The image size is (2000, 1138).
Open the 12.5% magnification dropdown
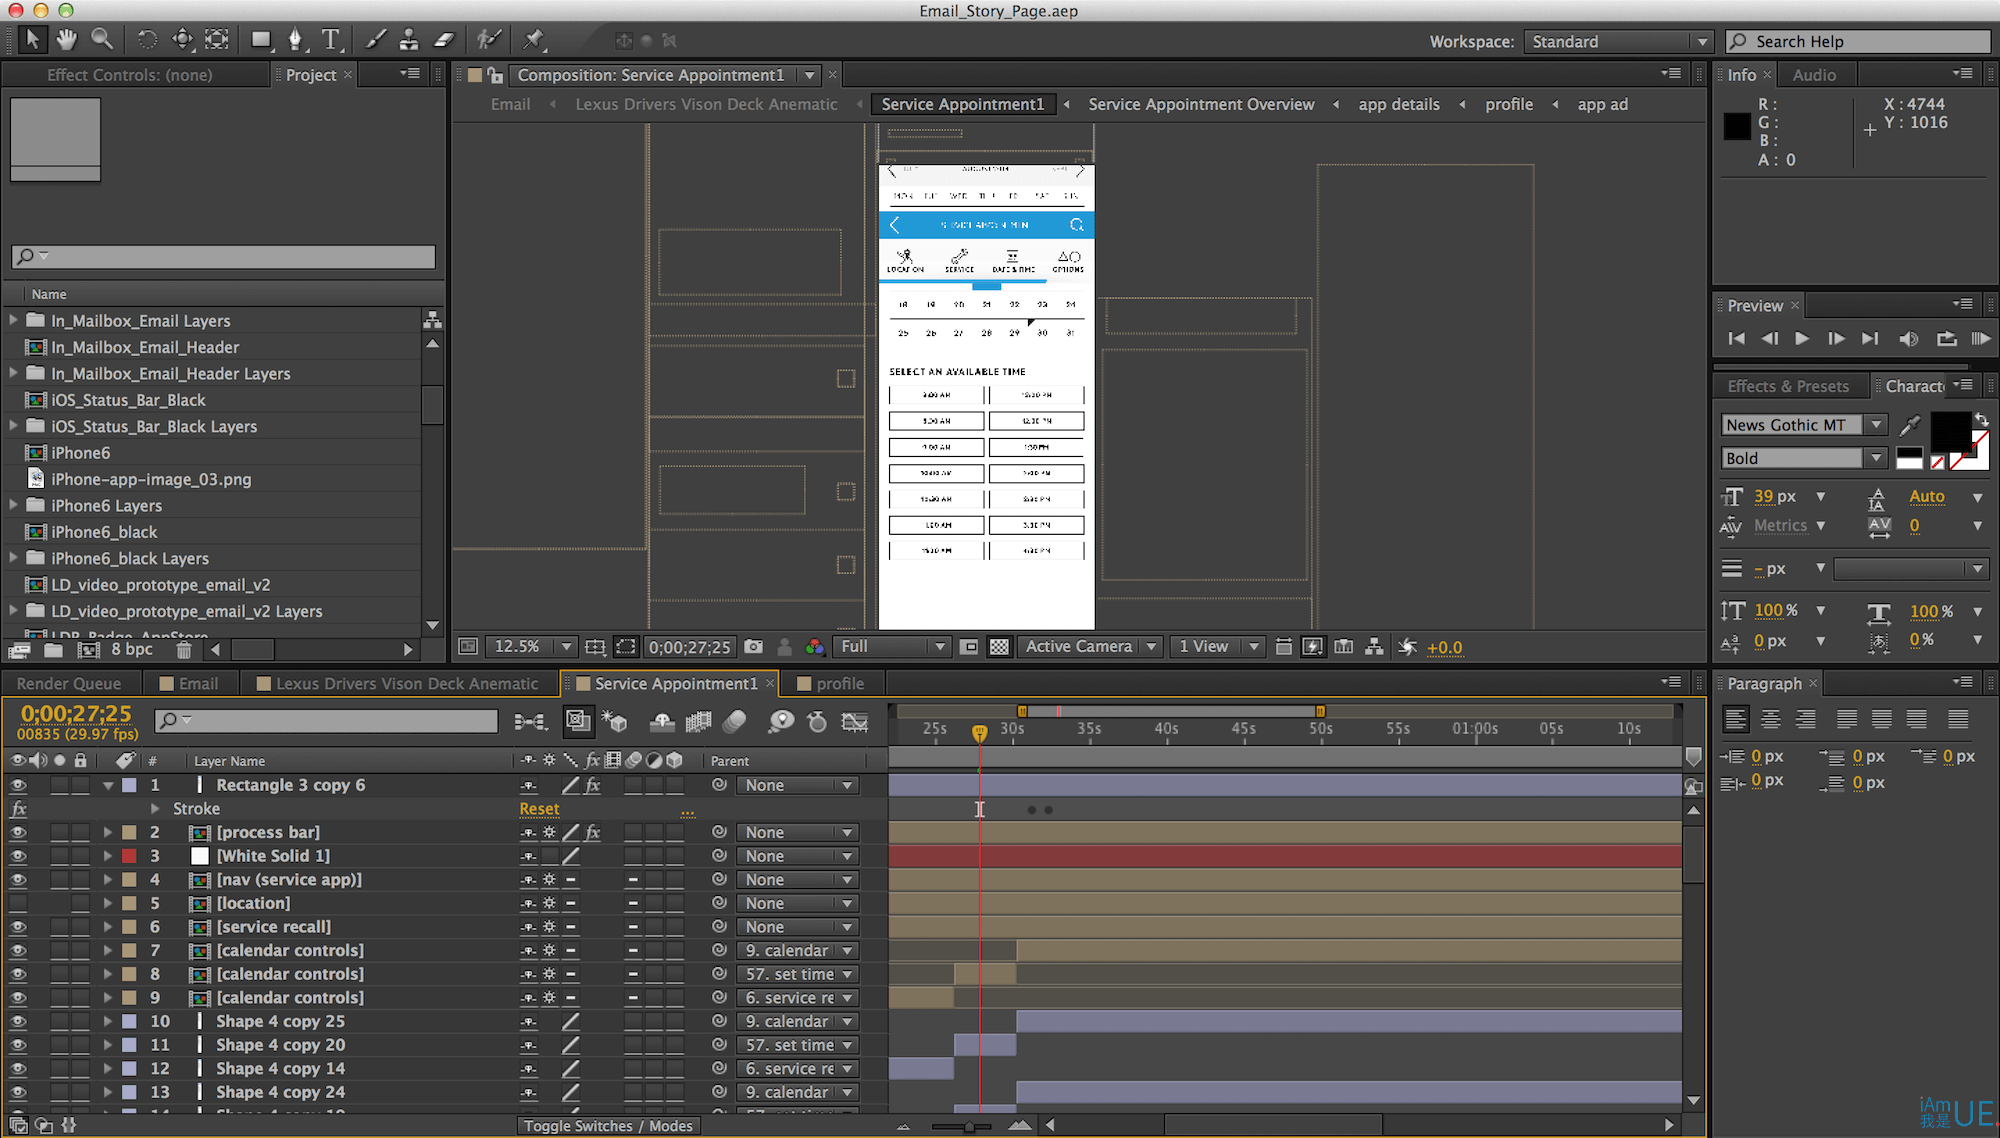[531, 647]
